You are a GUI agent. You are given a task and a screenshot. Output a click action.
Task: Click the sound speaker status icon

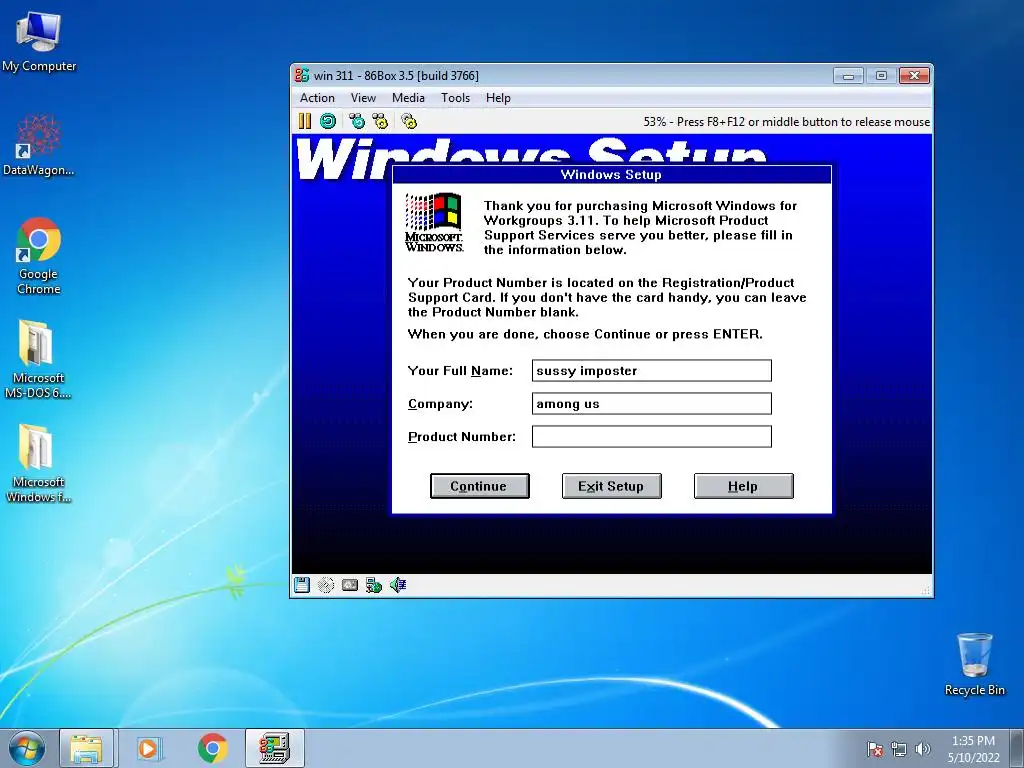[x=398, y=584]
